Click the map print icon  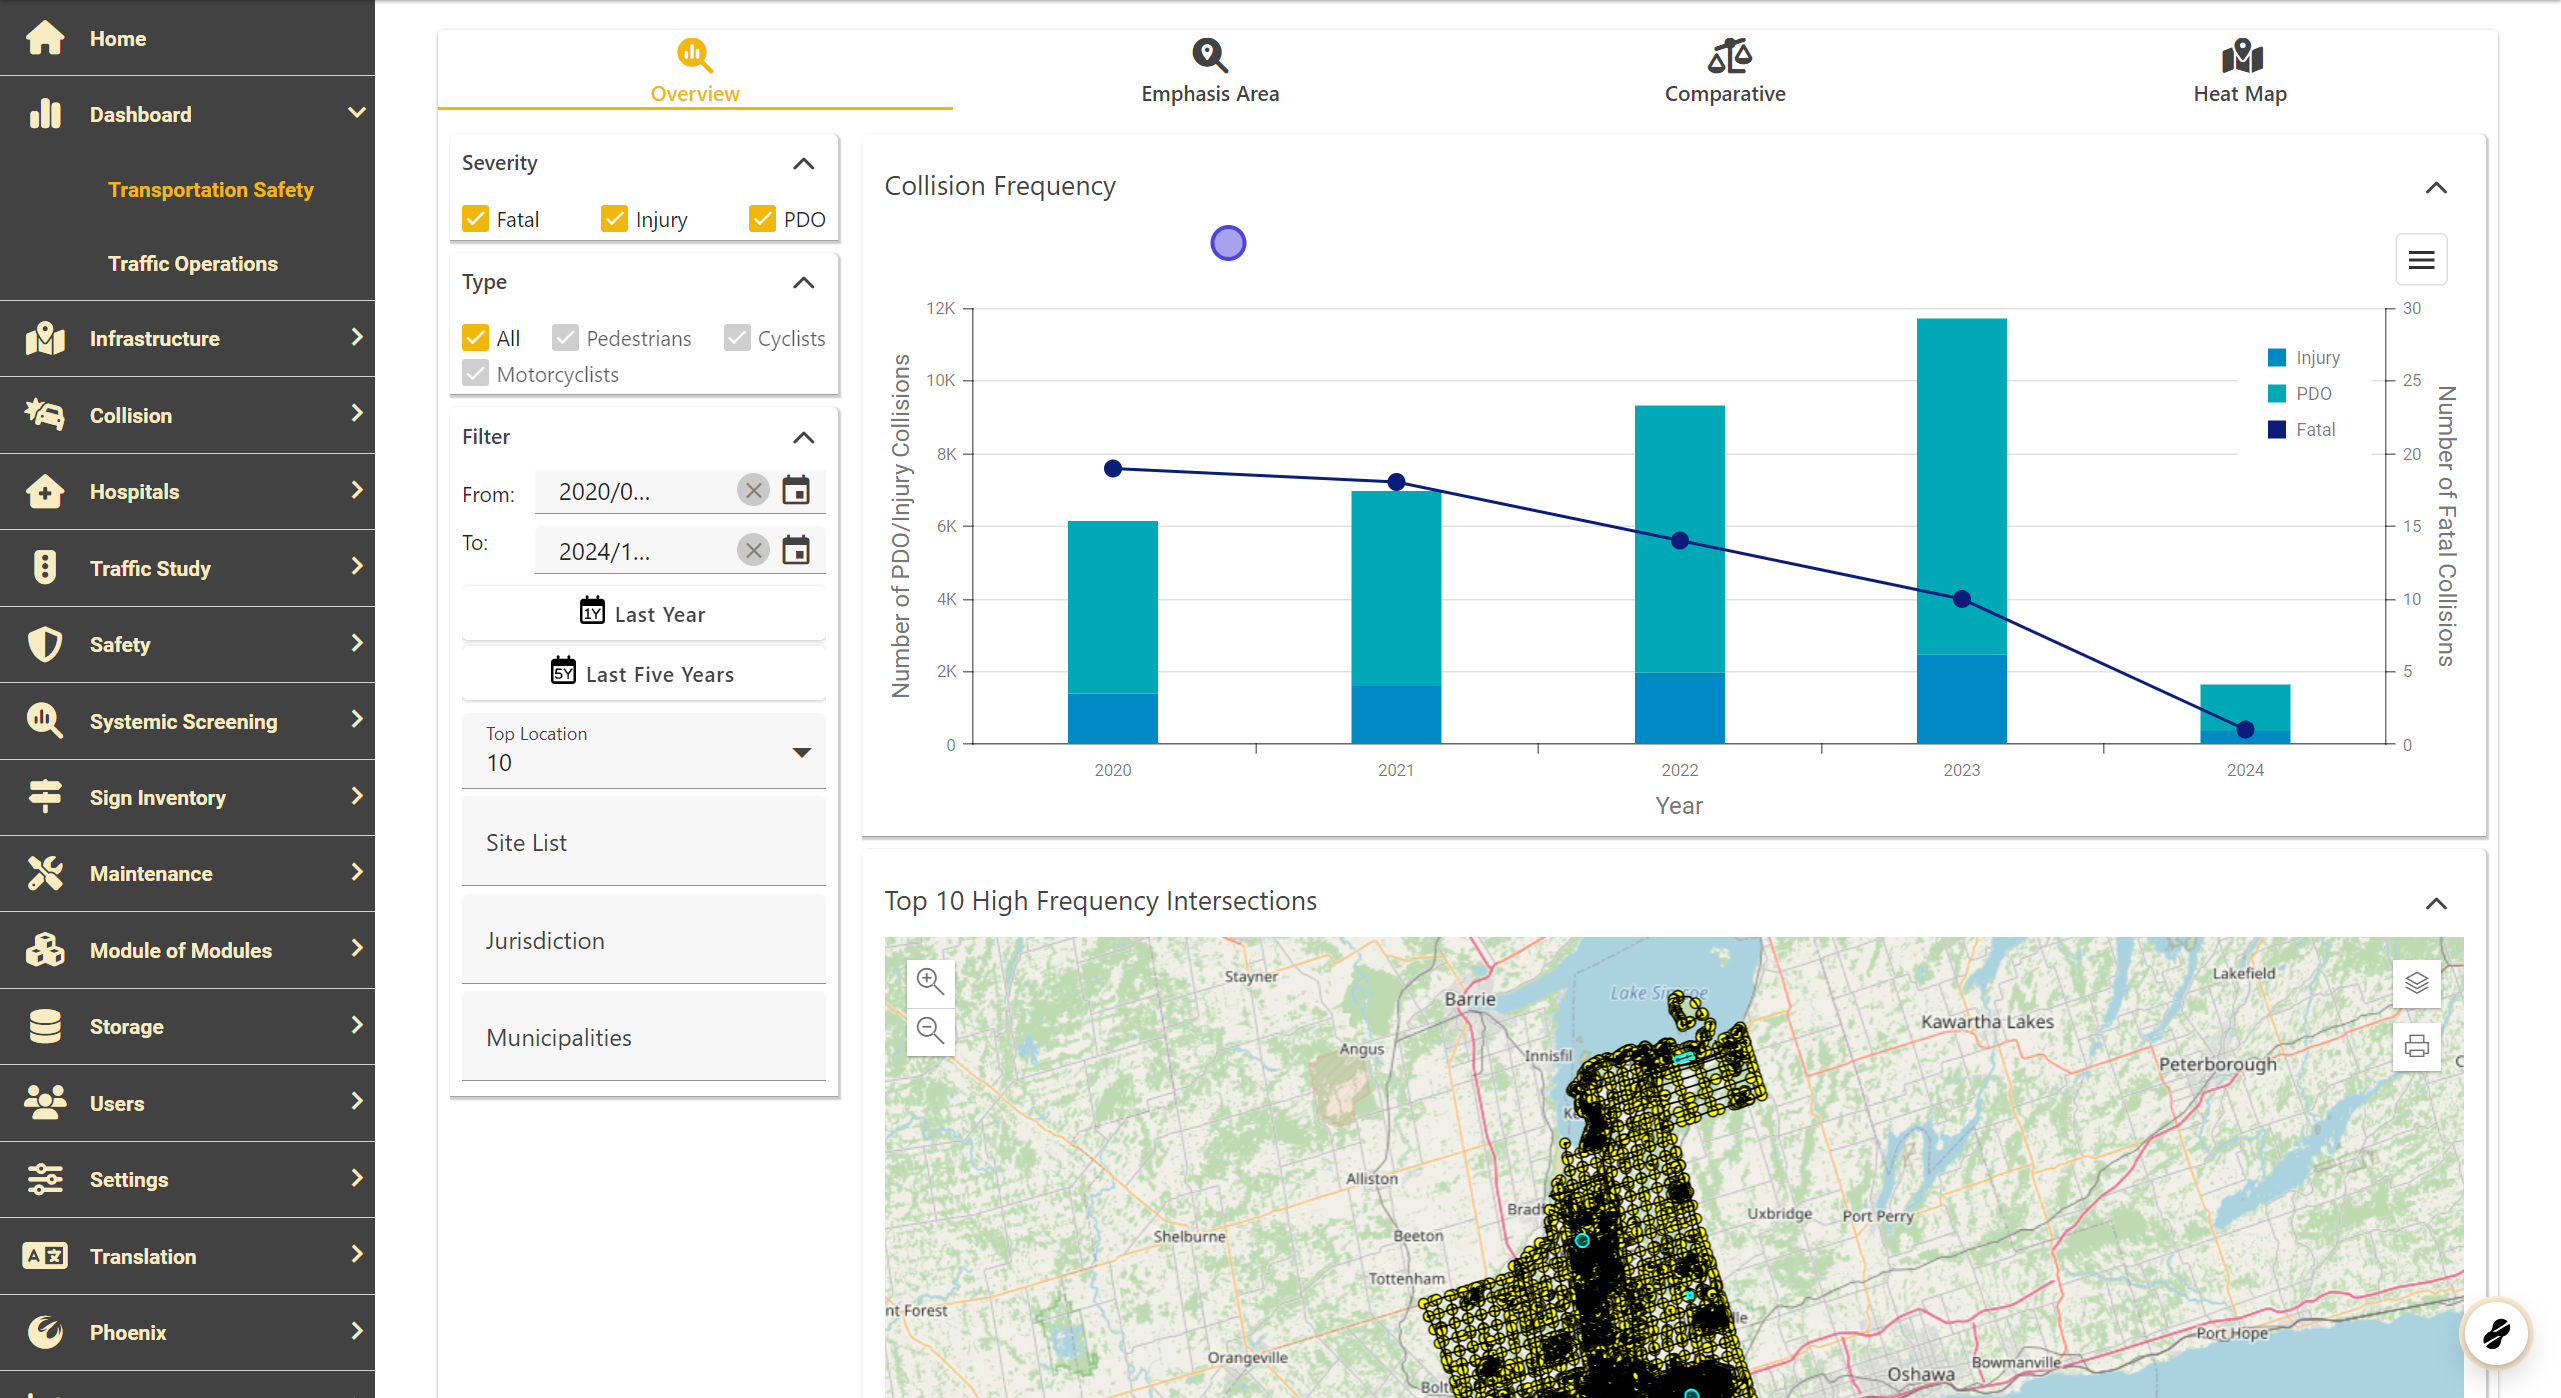[2416, 1046]
